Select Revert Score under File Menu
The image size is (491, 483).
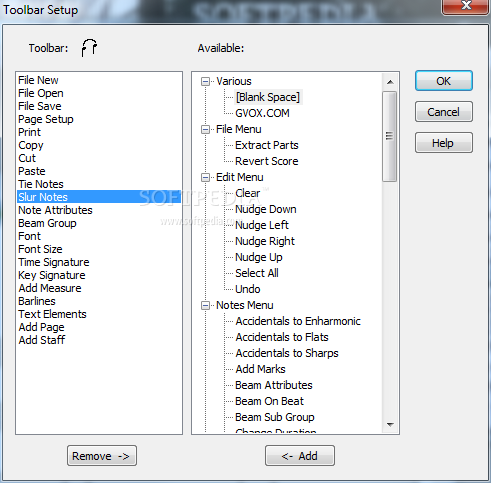(x=267, y=161)
